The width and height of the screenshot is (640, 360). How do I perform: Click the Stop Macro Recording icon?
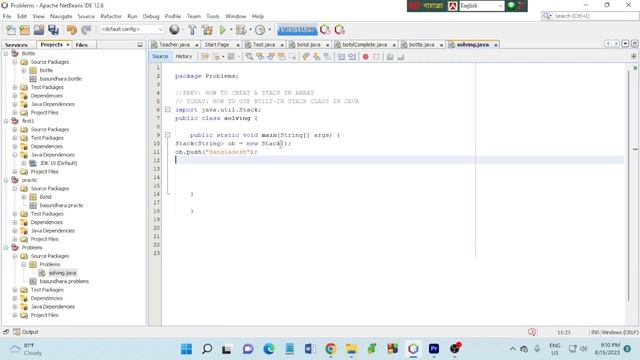[376, 57]
